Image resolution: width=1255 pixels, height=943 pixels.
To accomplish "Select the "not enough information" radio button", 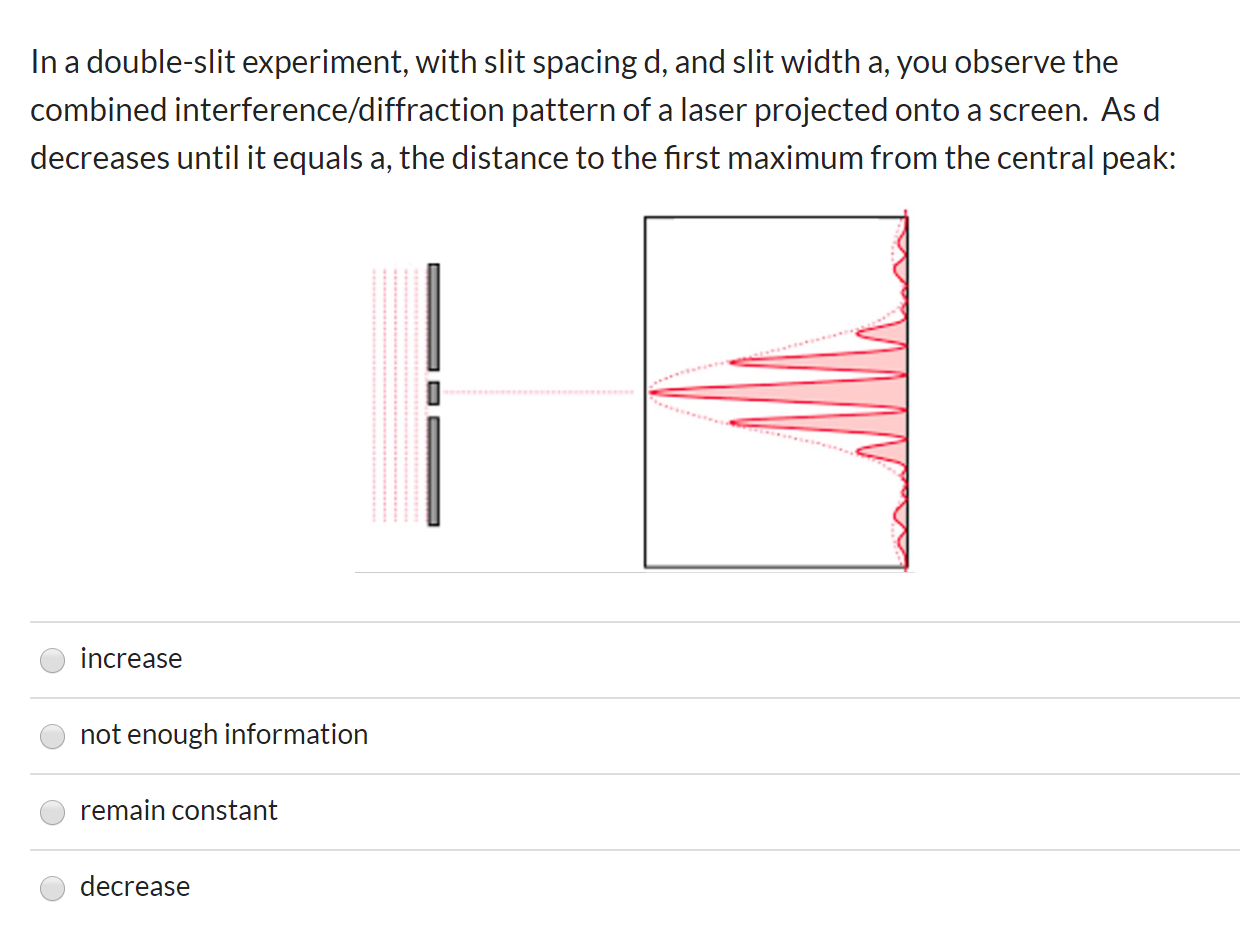I will [x=52, y=736].
